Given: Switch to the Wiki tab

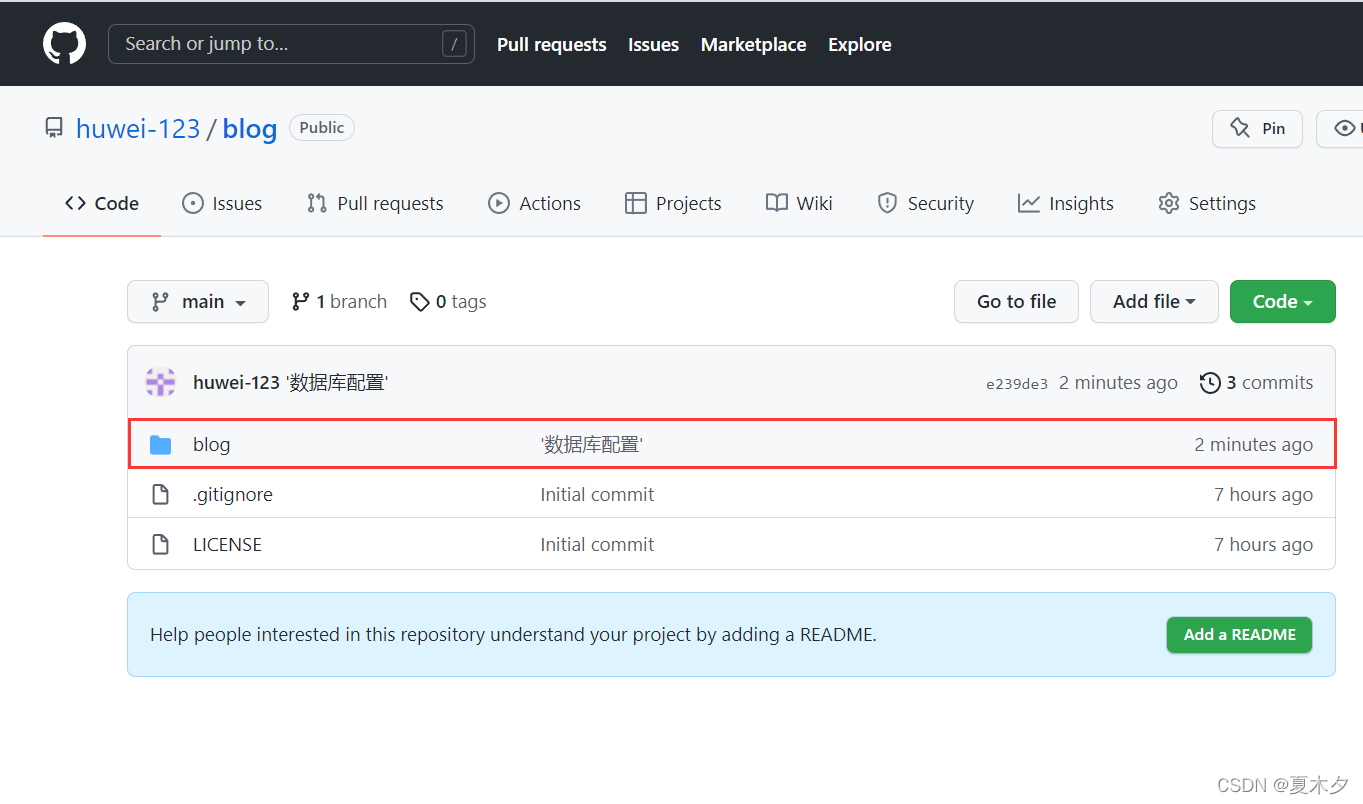Looking at the screenshot, I should pos(799,203).
